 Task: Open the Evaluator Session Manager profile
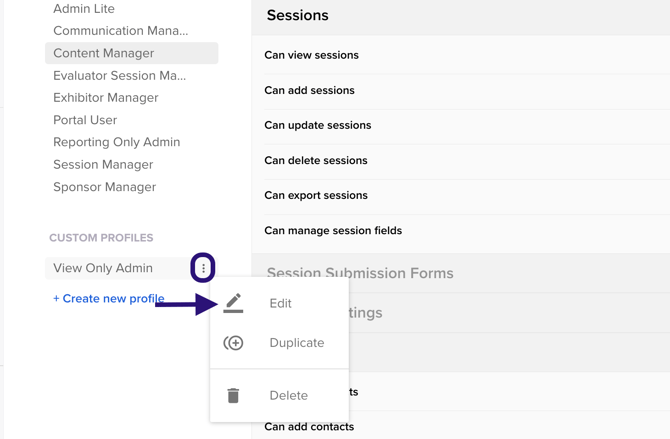click(119, 75)
